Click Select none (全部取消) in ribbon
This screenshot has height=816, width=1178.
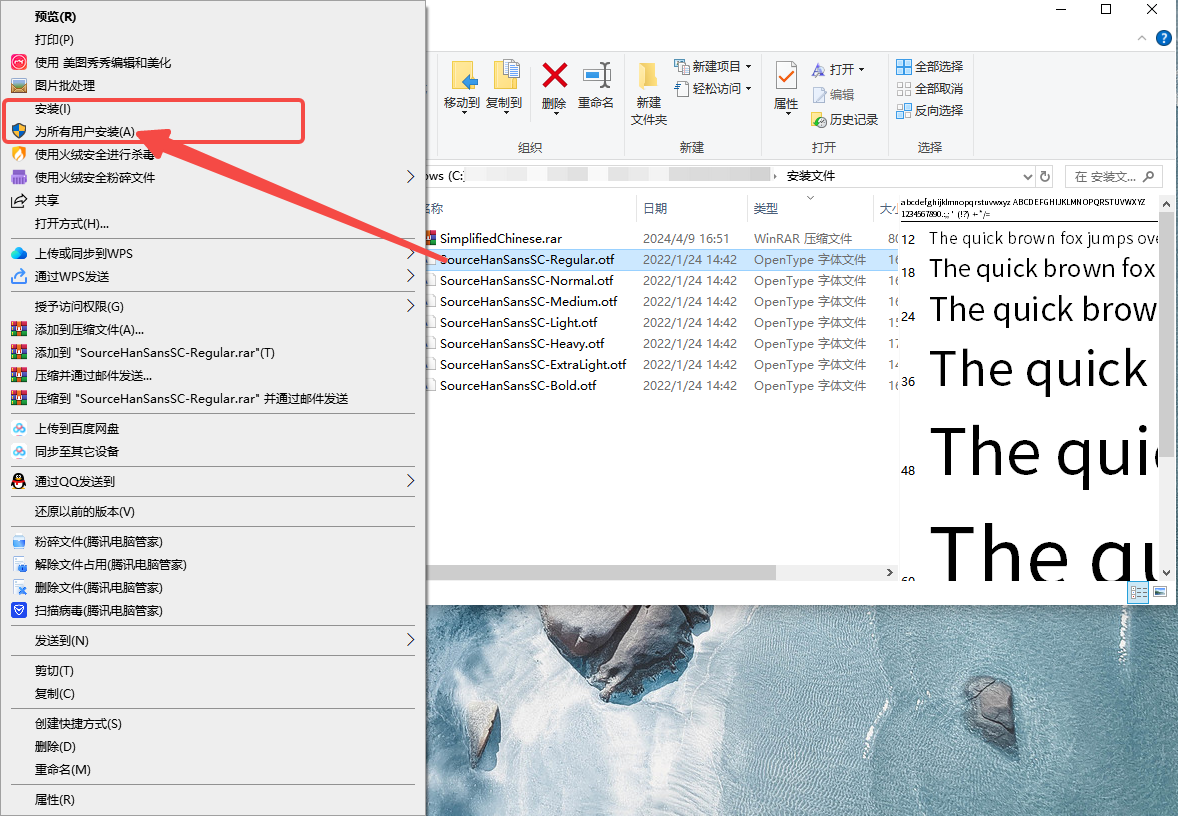[x=929, y=89]
